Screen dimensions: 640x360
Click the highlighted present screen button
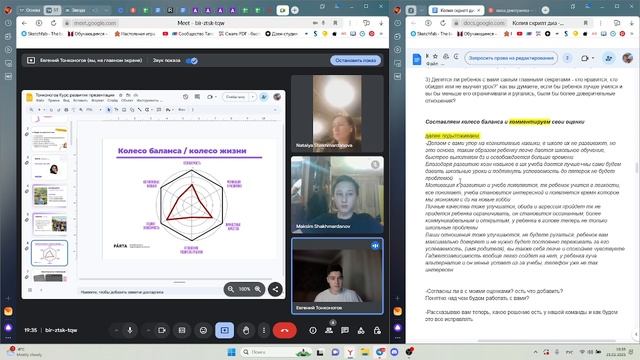coord(224,330)
